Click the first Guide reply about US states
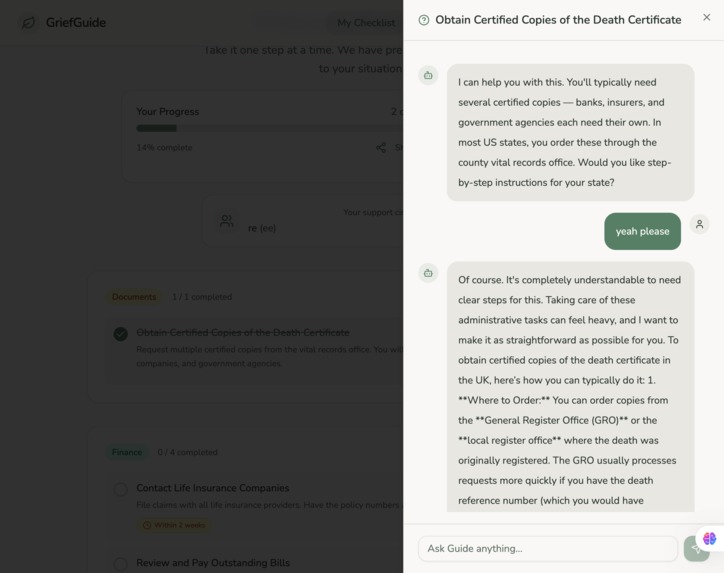Screen dimensions: 724x573 570,133
